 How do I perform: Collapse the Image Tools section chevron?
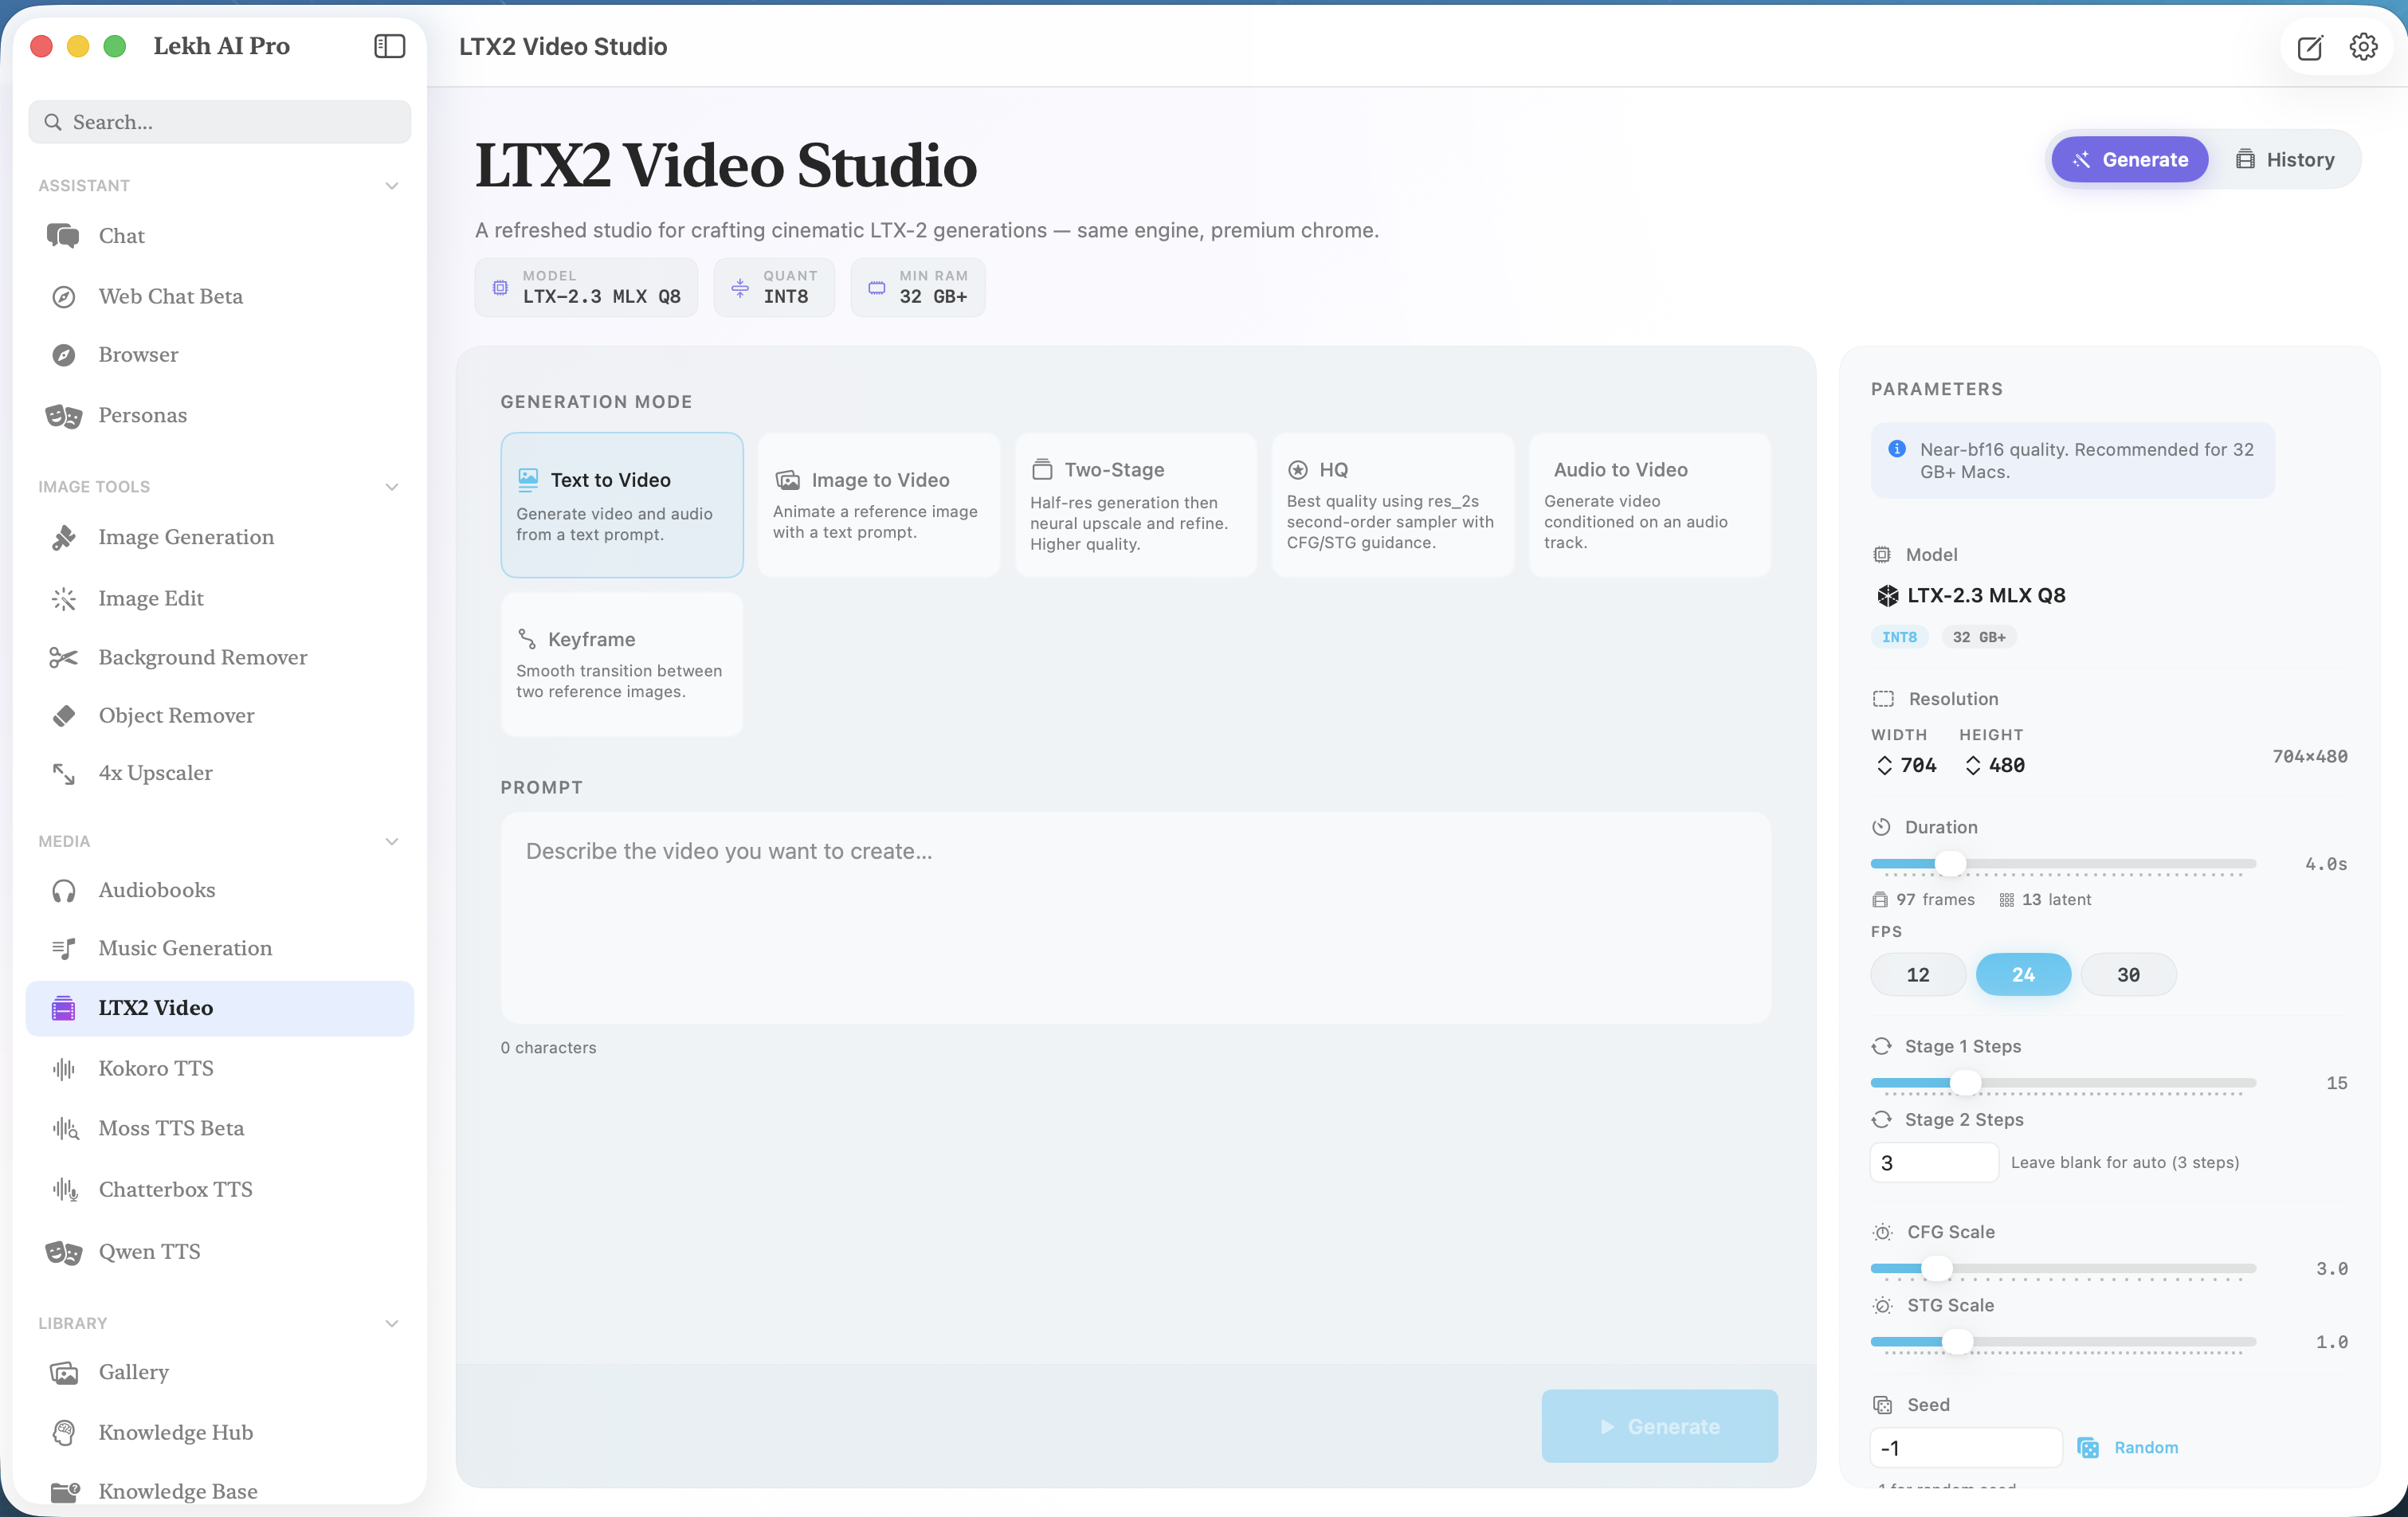[392, 487]
